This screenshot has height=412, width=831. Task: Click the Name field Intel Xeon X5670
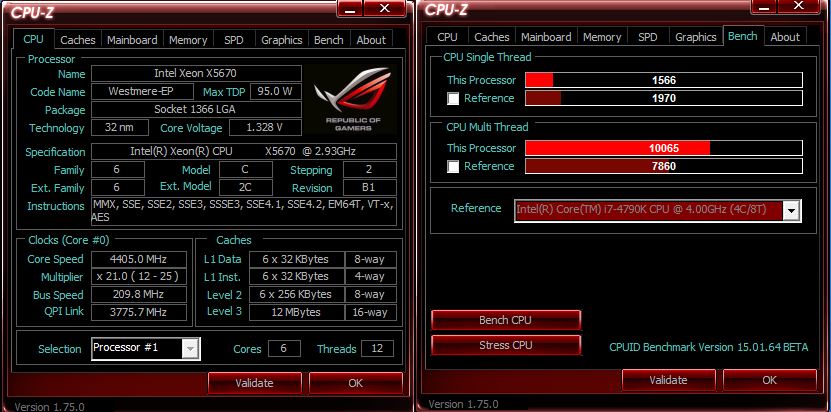click(197, 73)
